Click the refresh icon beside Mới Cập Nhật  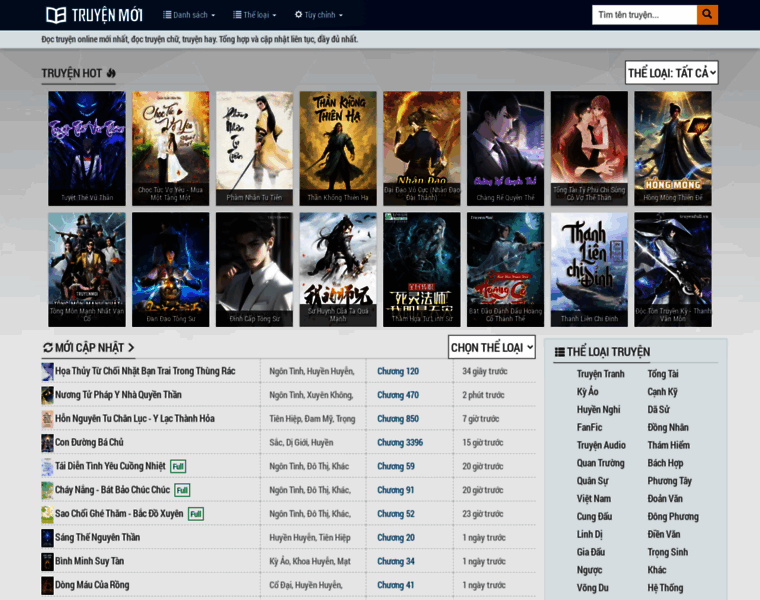click(48, 348)
